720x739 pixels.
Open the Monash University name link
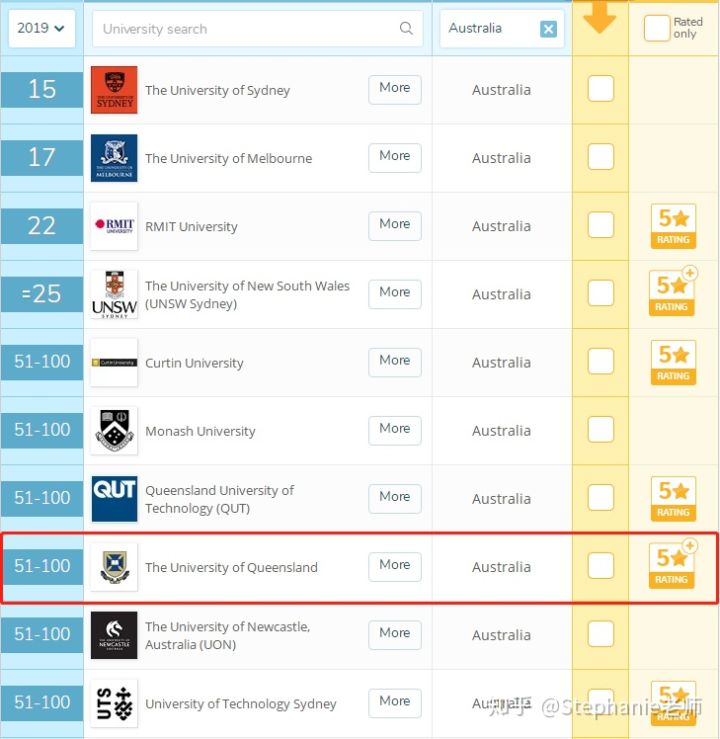point(200,431)
